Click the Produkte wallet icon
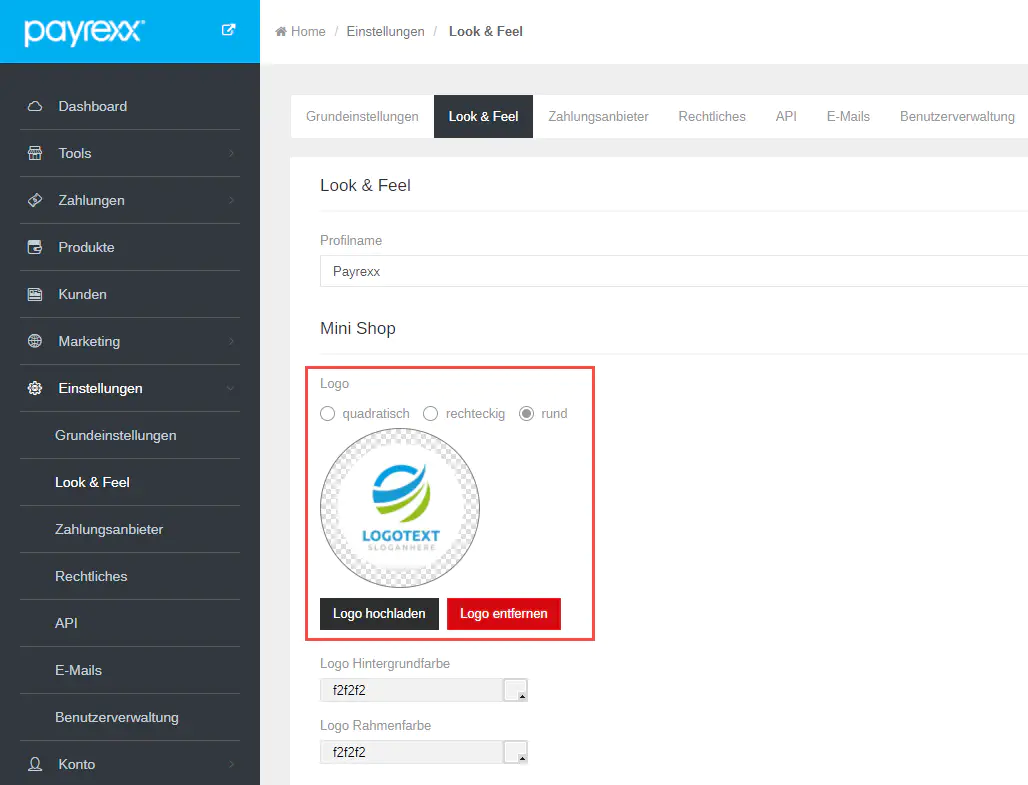 pos(35,247)
